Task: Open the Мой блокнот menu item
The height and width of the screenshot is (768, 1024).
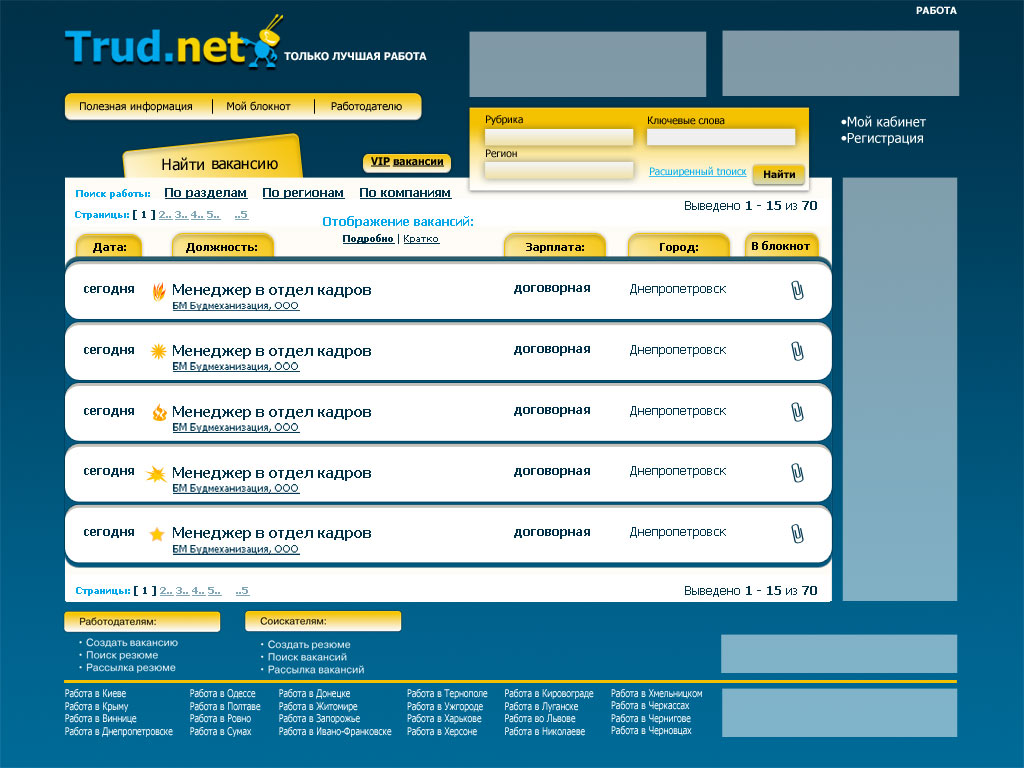Action: (258, 106)
